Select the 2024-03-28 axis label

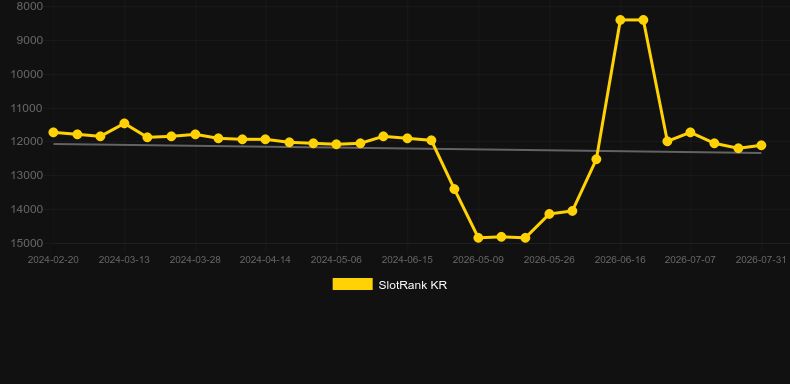point(195,260)
